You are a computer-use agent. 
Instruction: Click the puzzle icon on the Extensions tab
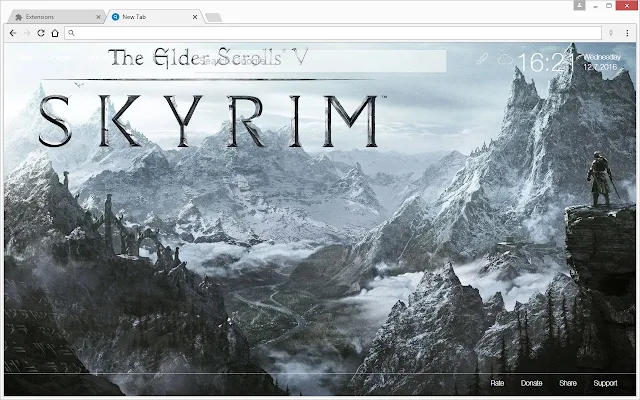18,17
